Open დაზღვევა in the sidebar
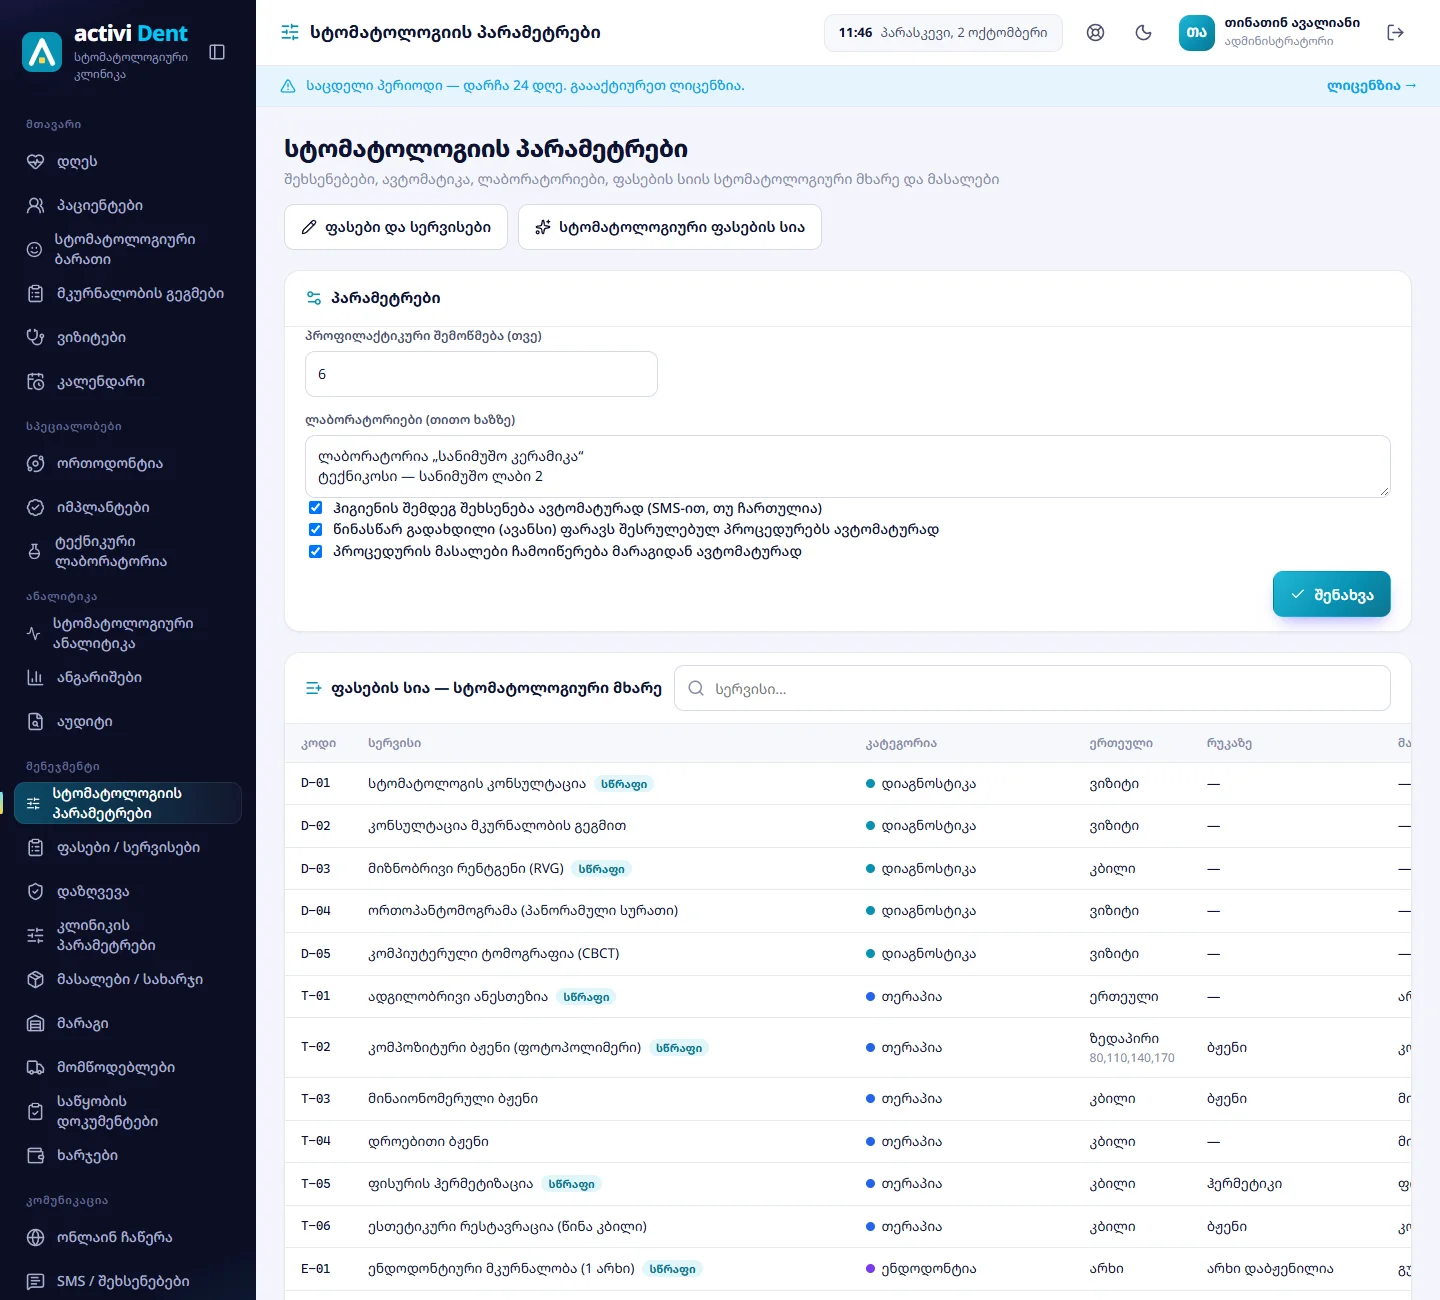The height and width of the screenshot is (1300, 1440). pyautogui.click(x=128, y=891)
